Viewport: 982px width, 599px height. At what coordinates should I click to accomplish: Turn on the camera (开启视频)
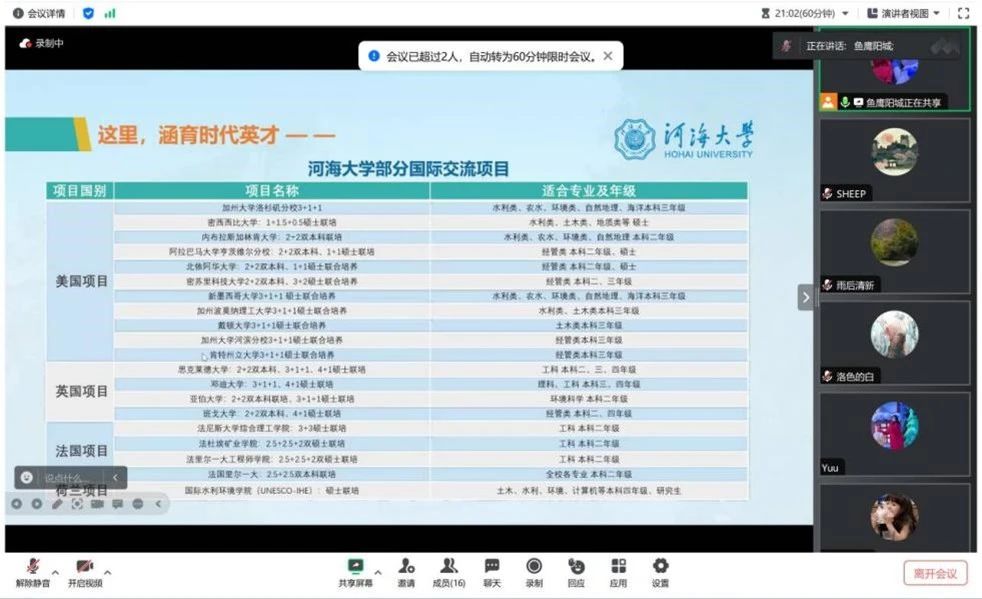(84, 571)
